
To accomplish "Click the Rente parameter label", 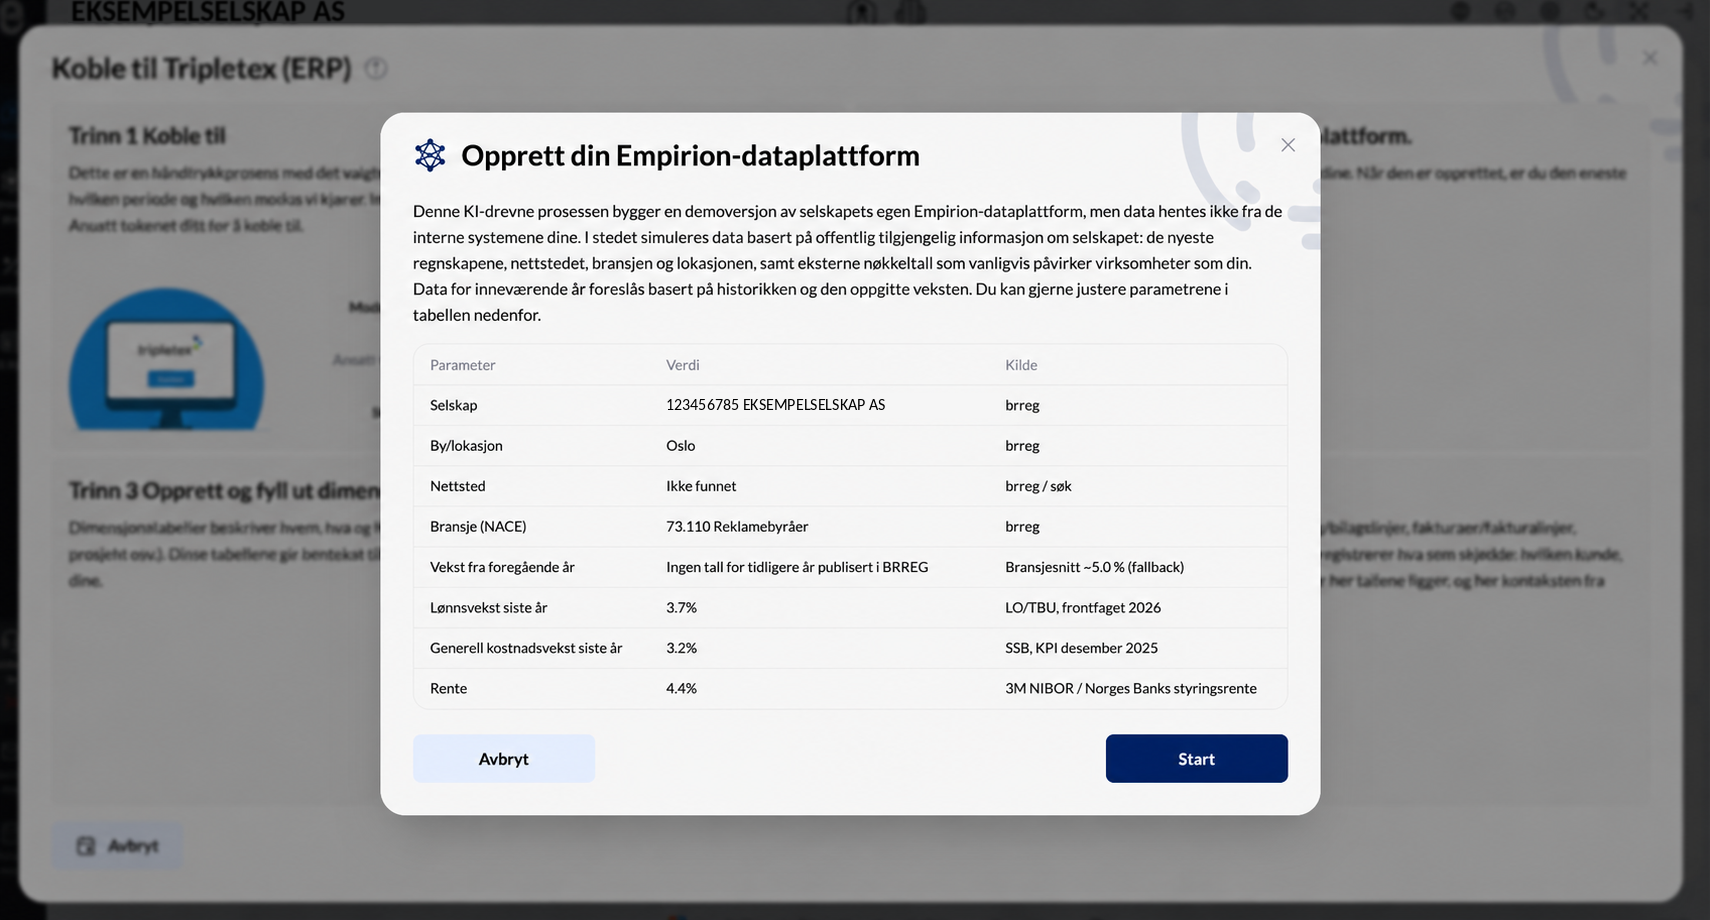I will coord(448,689).
